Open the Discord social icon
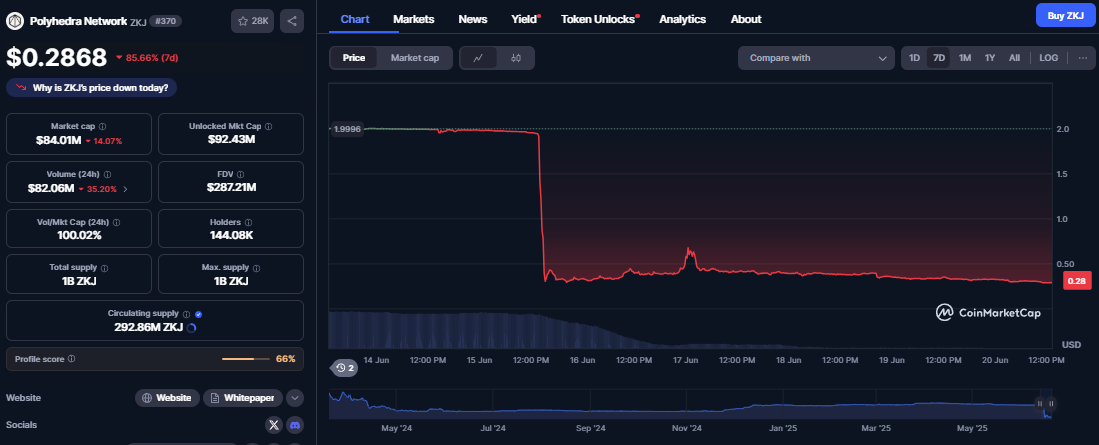The image size is (1099, 445). coord(295,425)
